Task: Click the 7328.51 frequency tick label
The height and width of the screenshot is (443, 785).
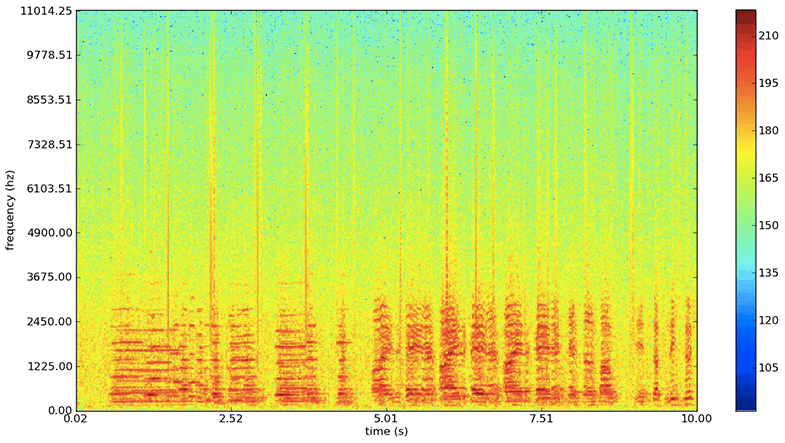Action: point(49,144)
